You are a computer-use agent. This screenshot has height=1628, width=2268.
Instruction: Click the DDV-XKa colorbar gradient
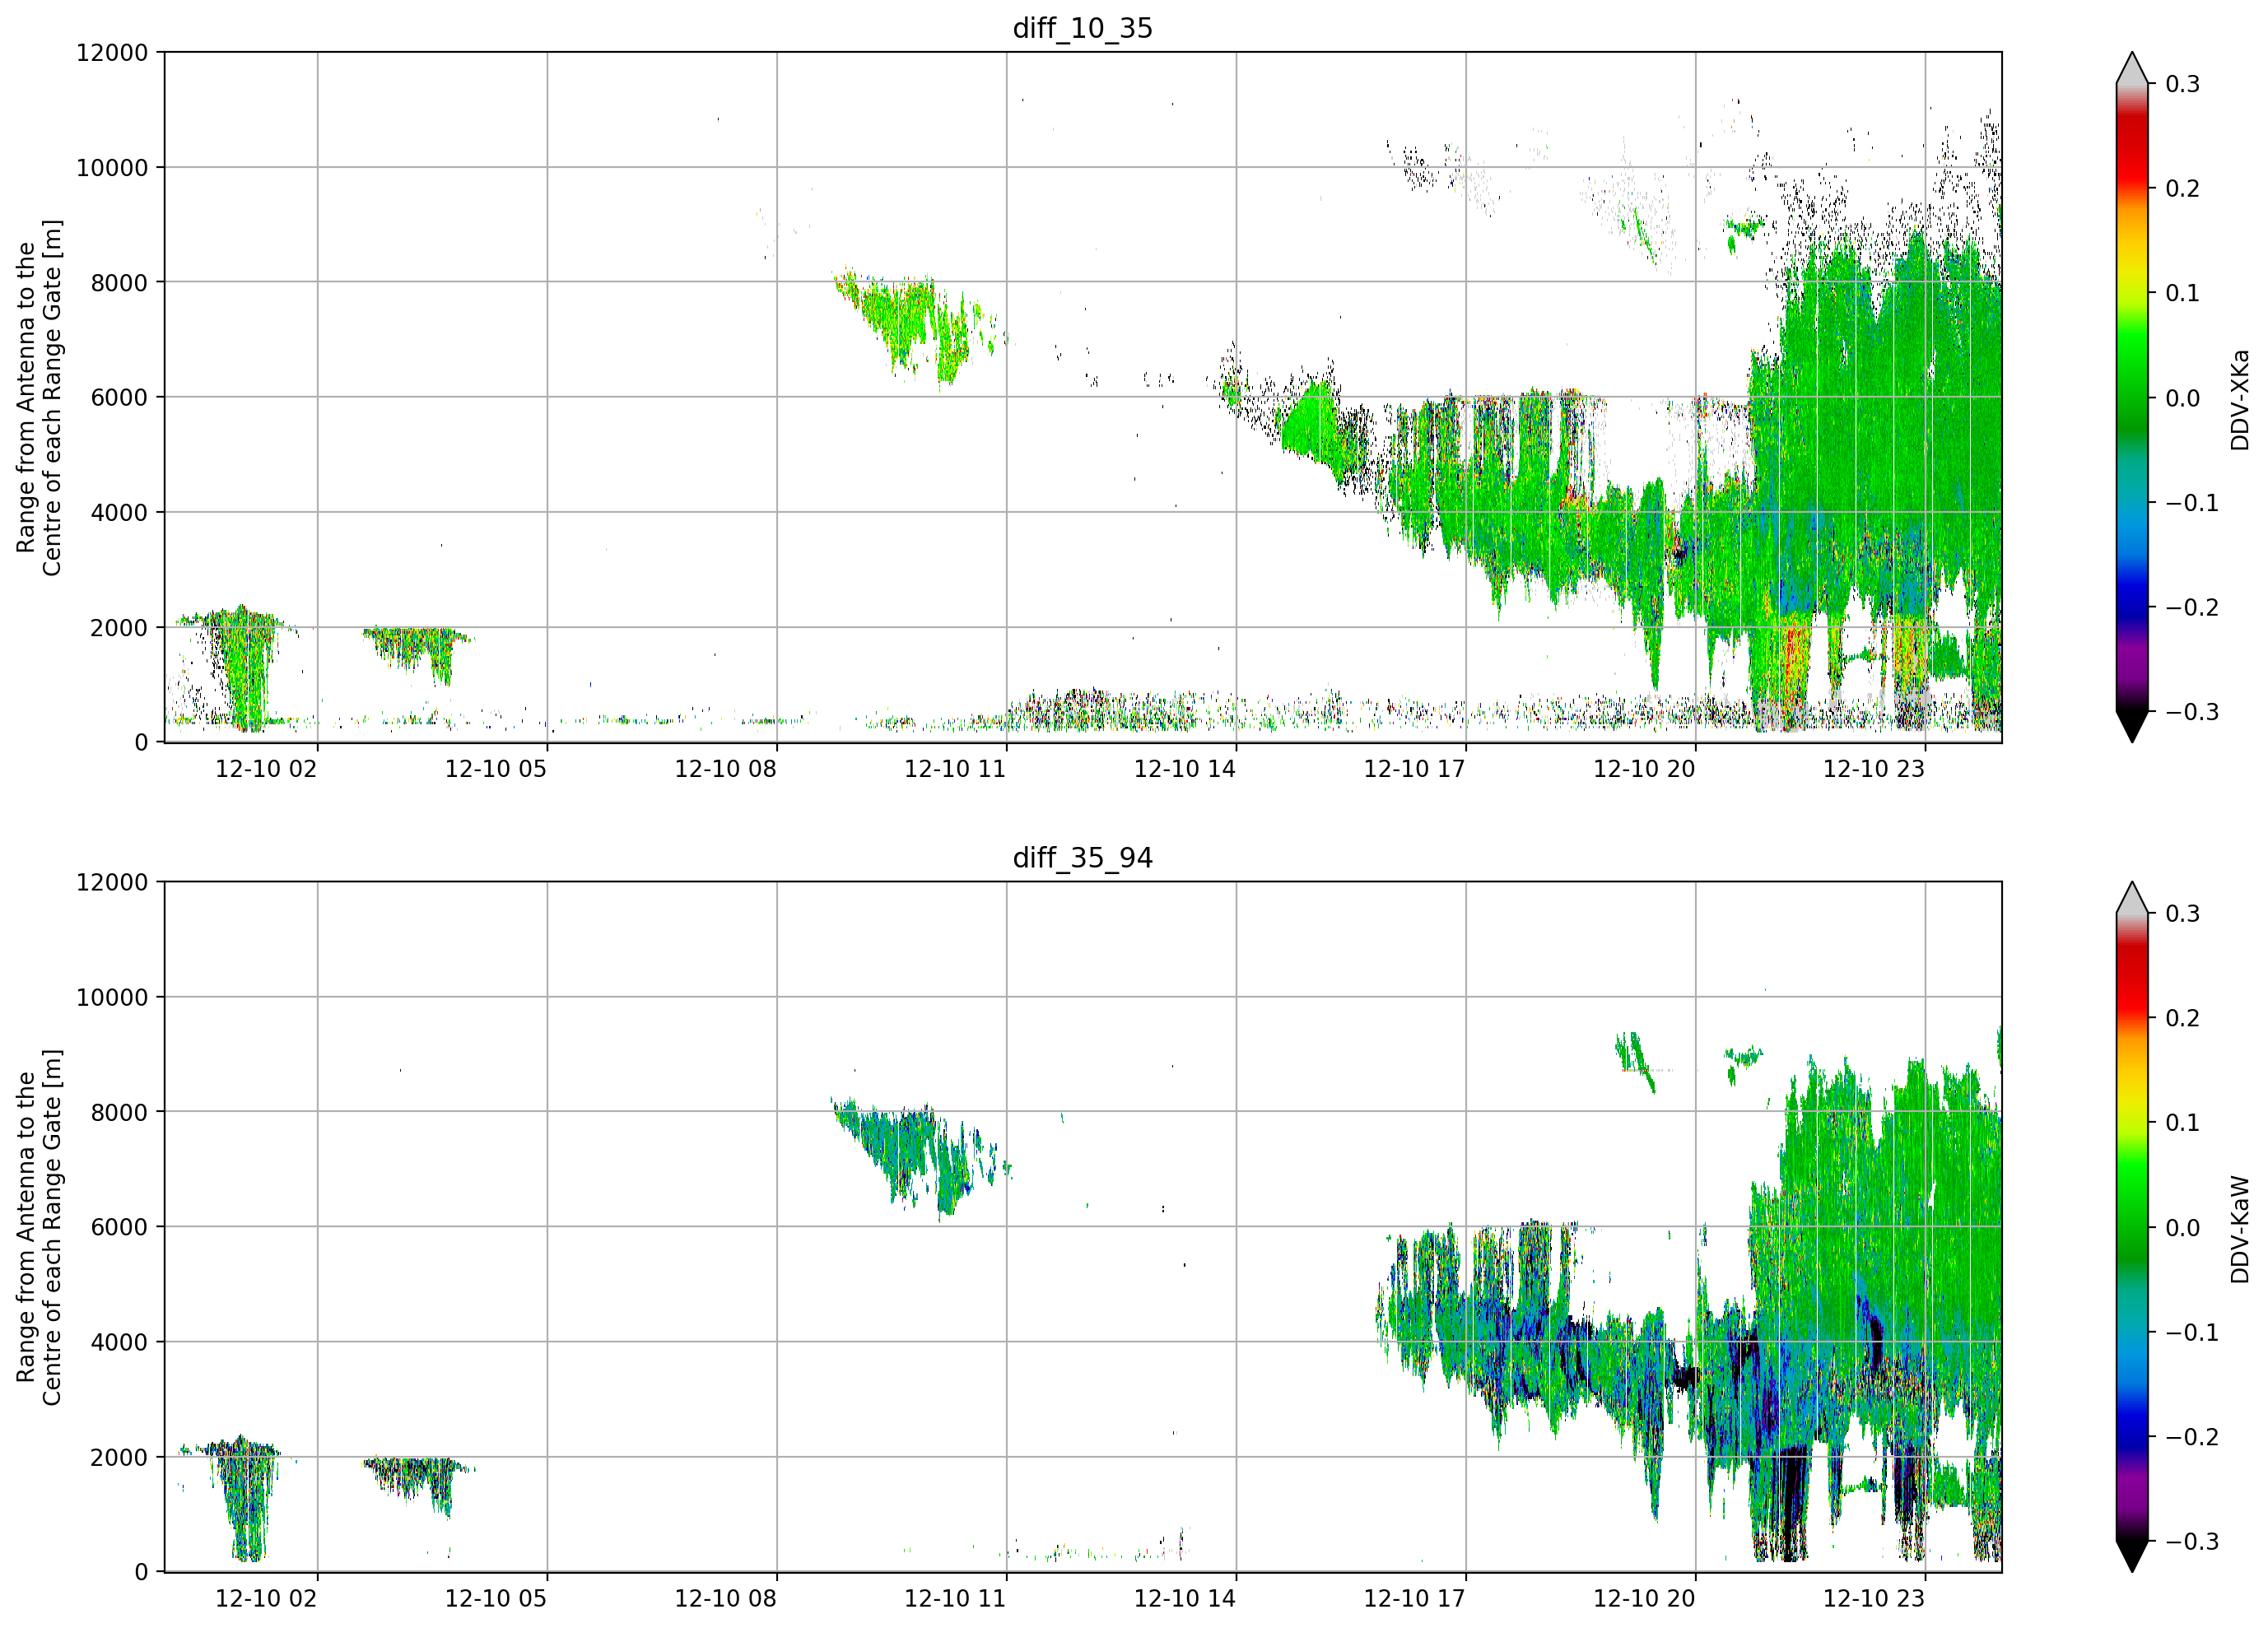point(2132,398)
